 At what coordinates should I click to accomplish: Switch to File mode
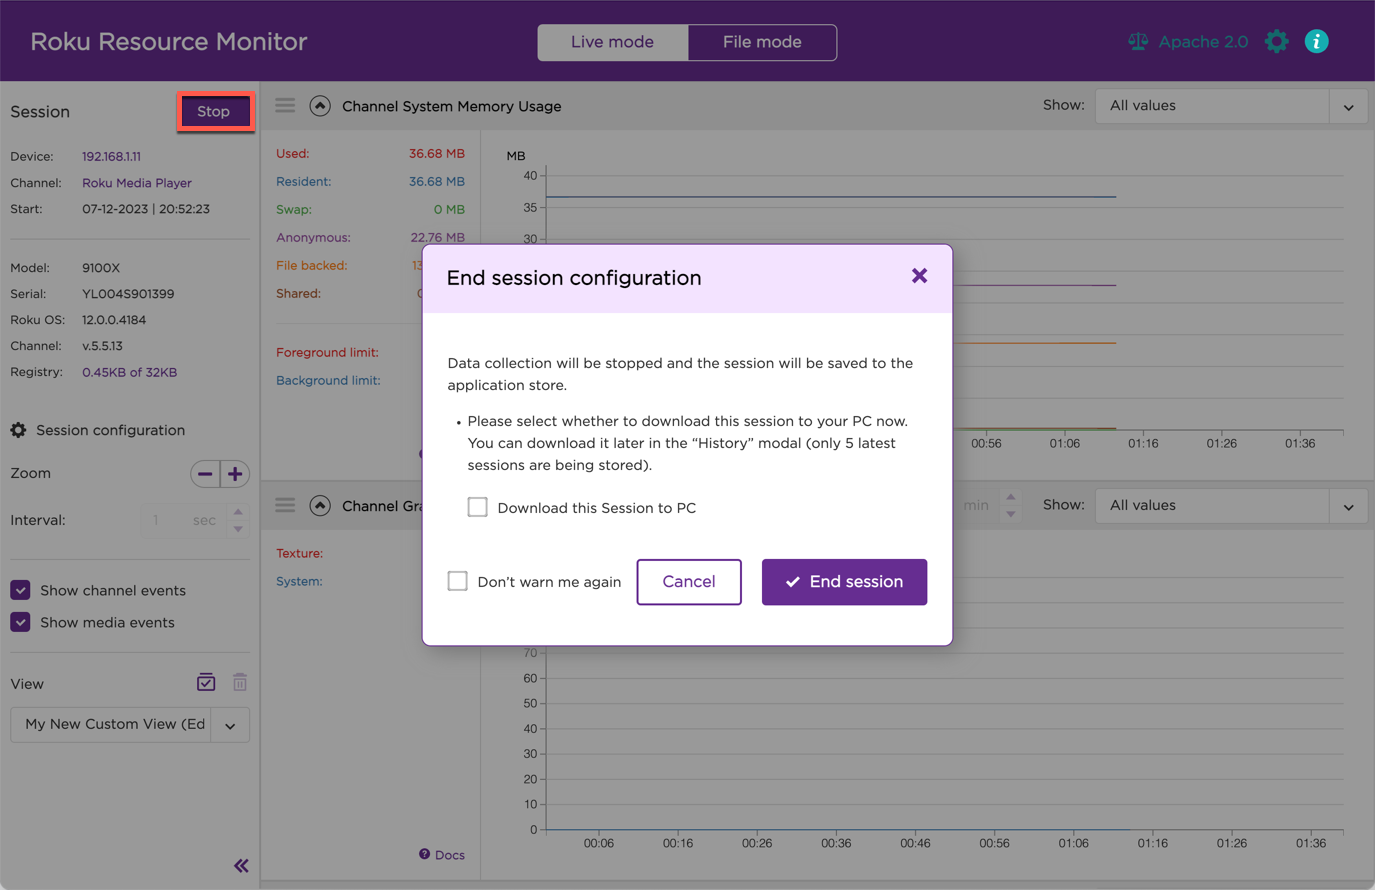[x=761, y=42]
